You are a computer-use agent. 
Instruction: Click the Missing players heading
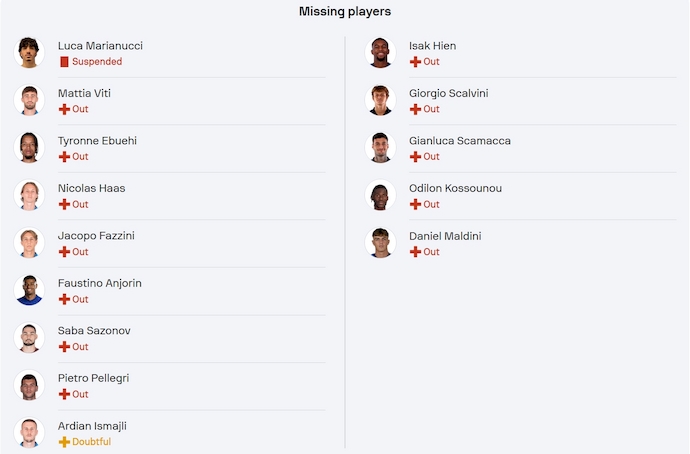click(x=345, y=12)
